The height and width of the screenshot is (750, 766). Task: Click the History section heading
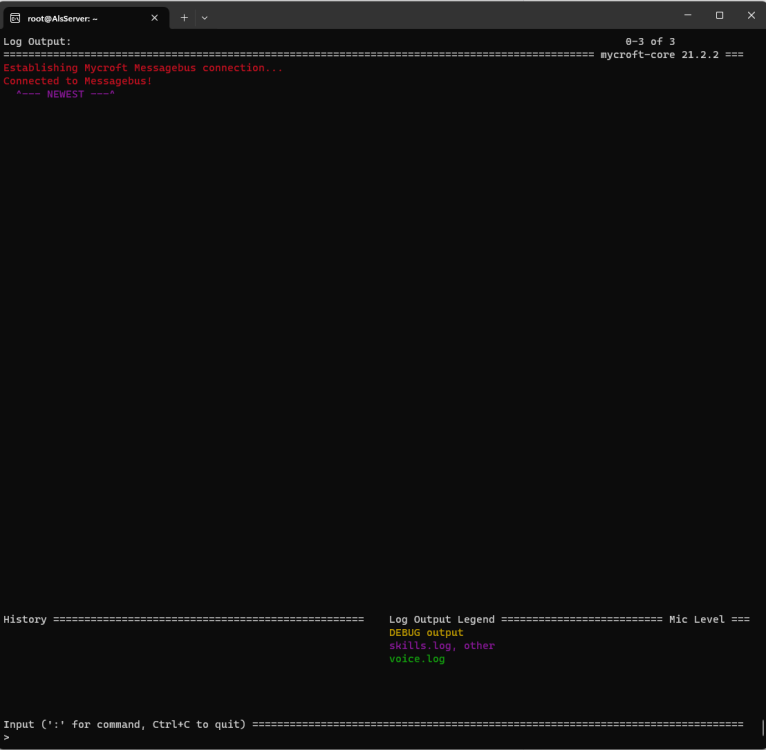point(25,619)
